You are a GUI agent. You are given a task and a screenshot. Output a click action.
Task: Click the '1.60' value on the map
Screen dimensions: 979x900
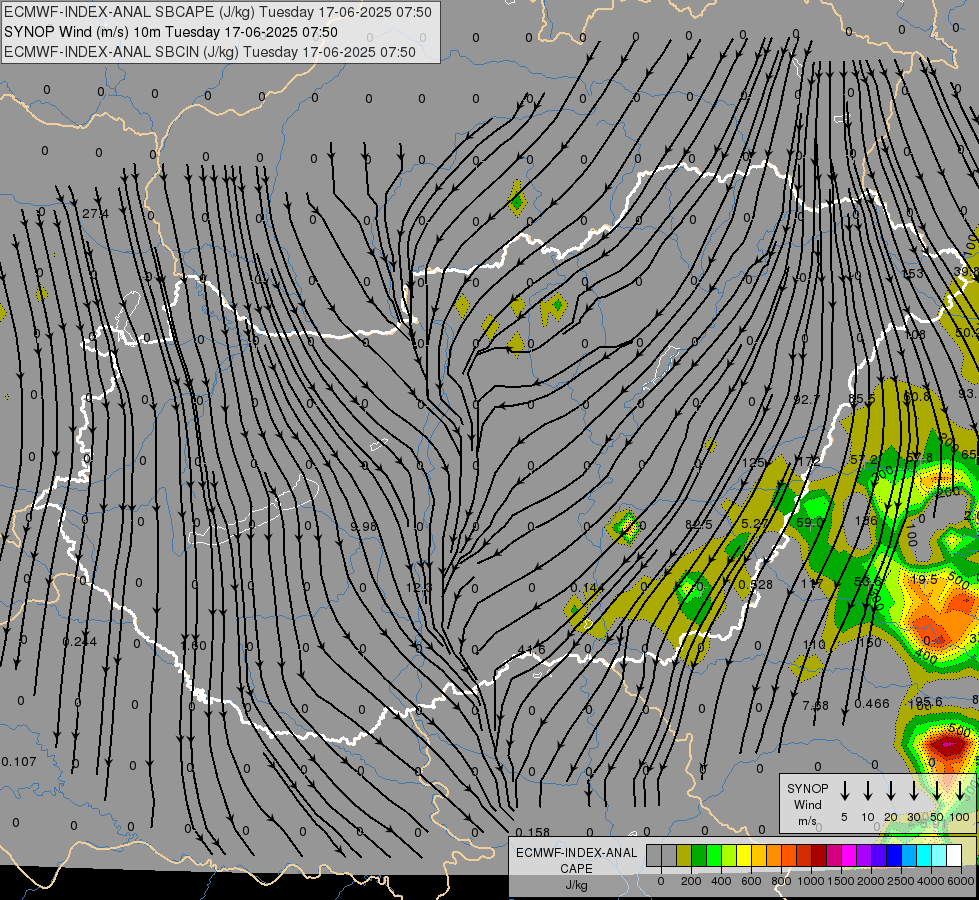(194, 645)
